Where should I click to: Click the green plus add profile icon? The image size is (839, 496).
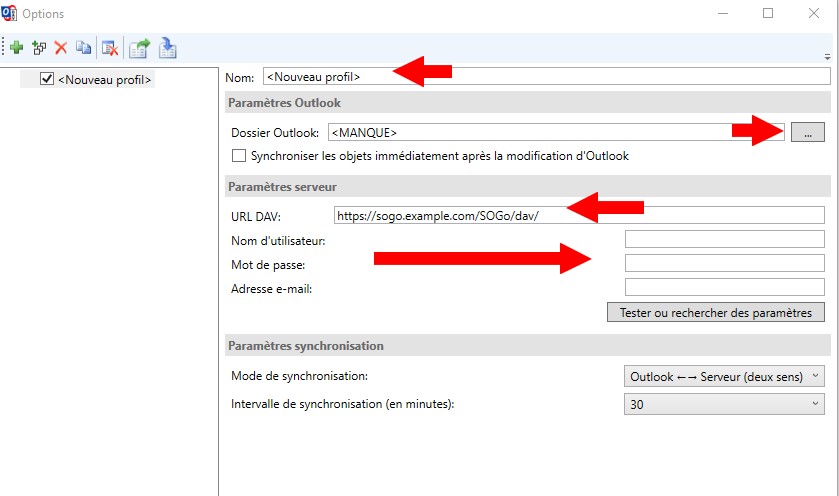click(x=17, y=47)
